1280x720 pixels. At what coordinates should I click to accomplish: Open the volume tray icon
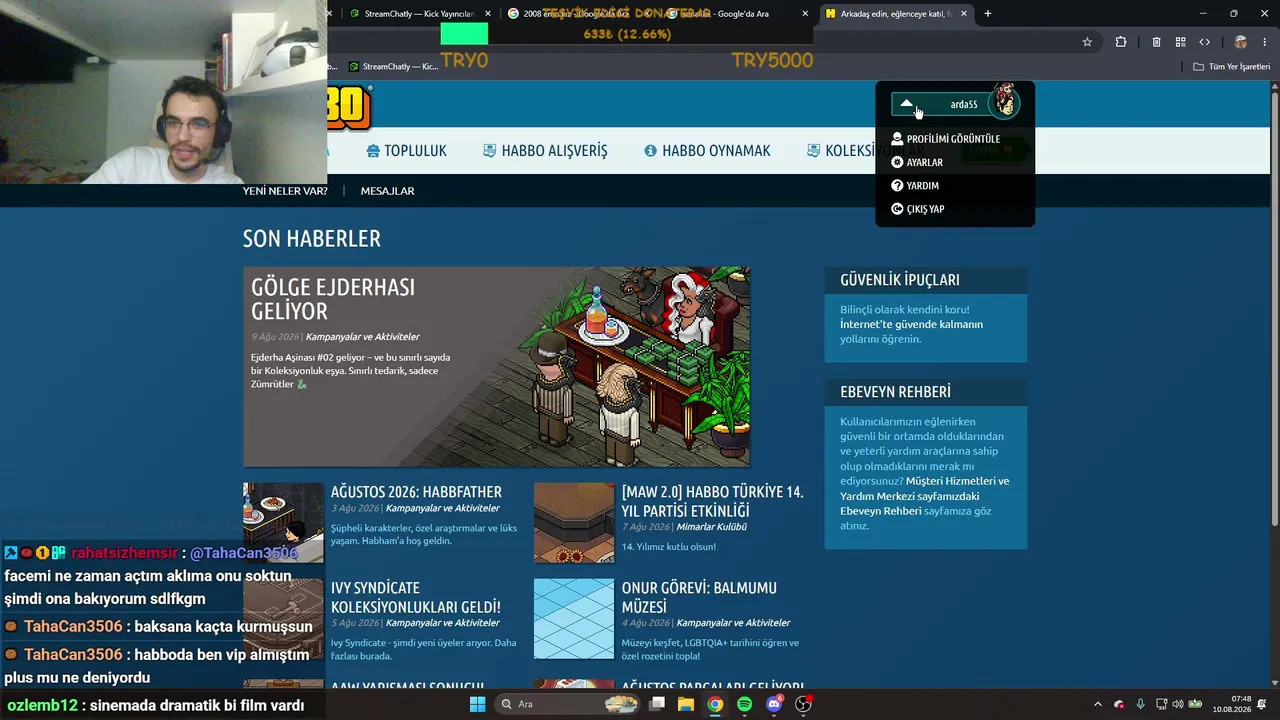1177,704
